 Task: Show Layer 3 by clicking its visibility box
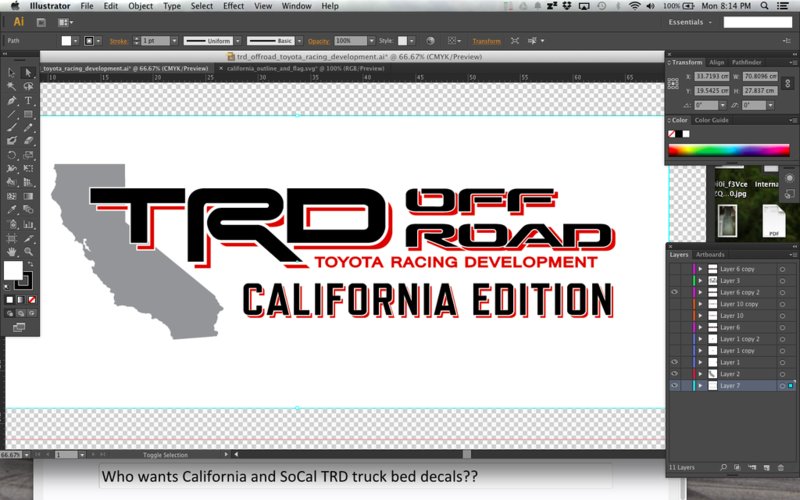click(674, 281)
